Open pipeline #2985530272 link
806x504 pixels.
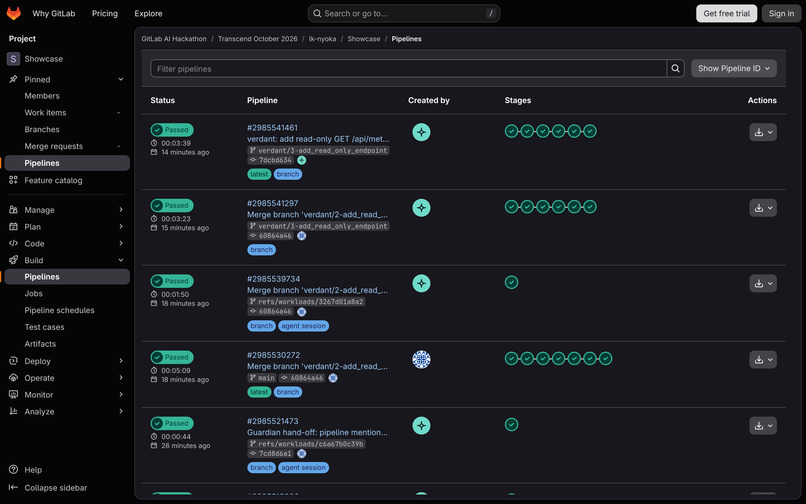[x=273, y=355]
